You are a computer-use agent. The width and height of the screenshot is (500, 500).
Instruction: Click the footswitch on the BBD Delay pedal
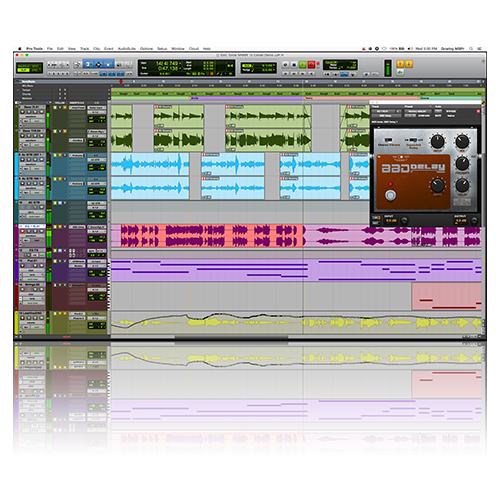point(391,195)
